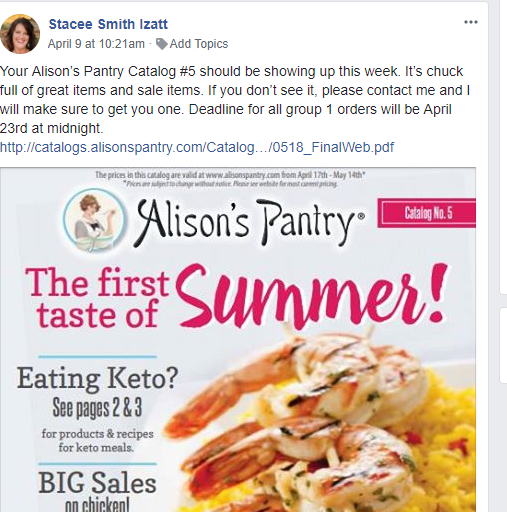Click the first taste of text
Viewport: 507px width, 512px height.
98,298
